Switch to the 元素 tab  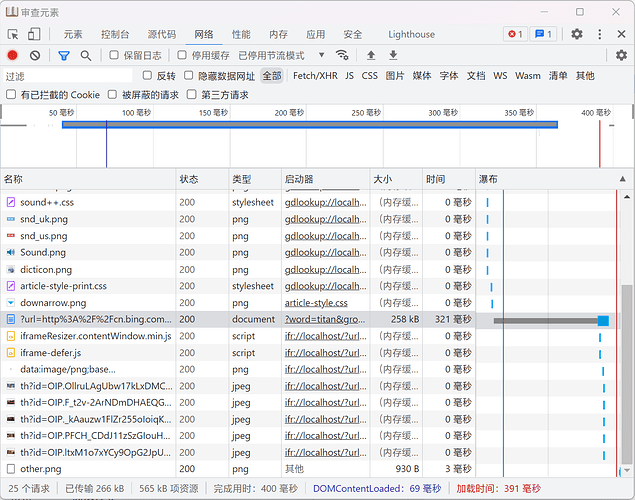(73, 34)
